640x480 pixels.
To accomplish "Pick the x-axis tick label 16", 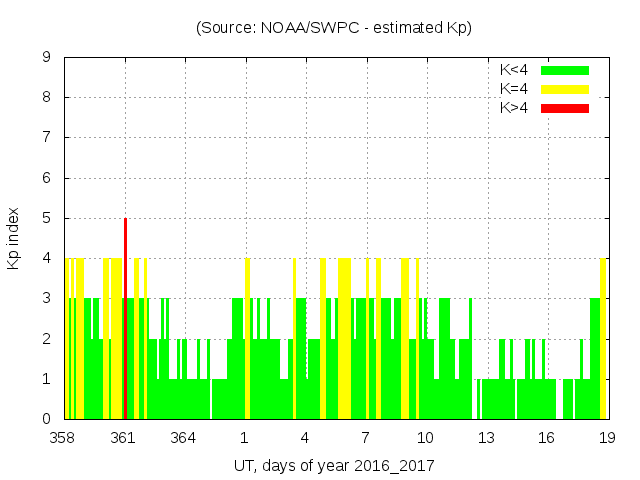I will pos(546,438).
